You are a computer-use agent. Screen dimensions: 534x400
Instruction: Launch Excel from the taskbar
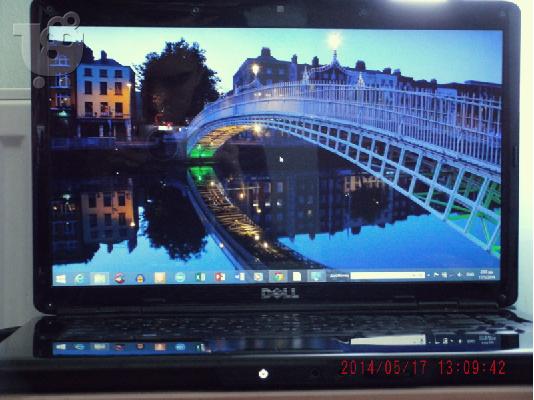pos(200,277)
